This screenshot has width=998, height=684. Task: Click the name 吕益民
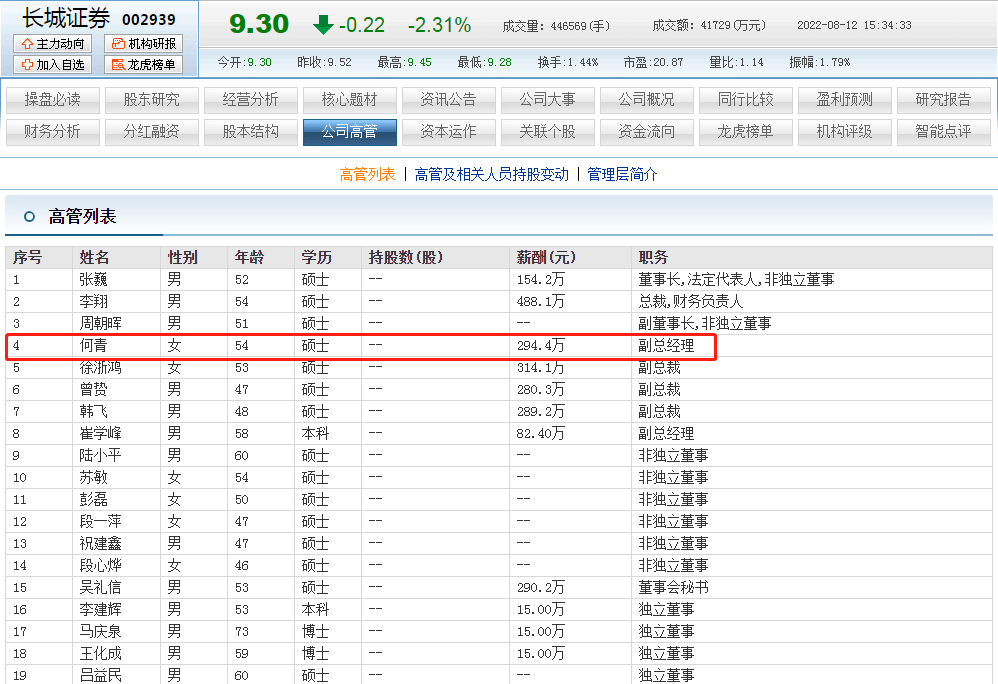101,675
